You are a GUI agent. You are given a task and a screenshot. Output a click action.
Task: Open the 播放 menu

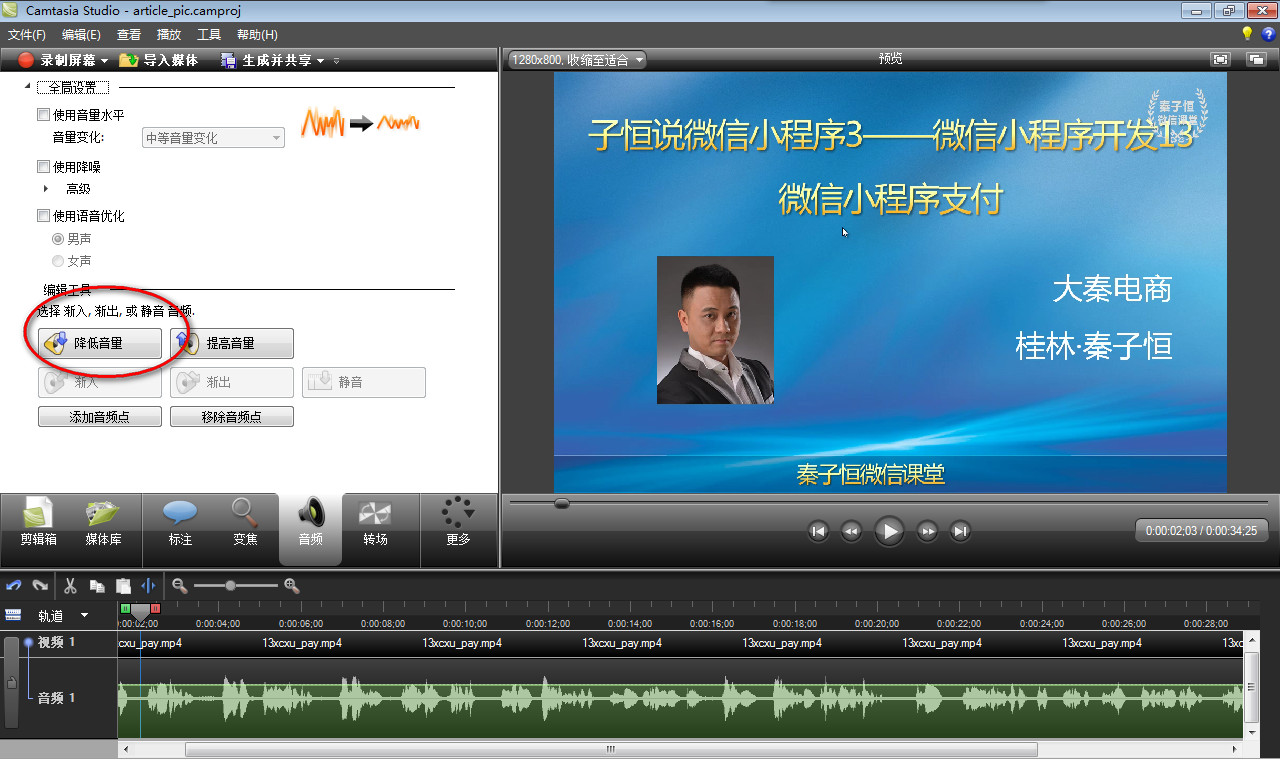tap(169, 34)
